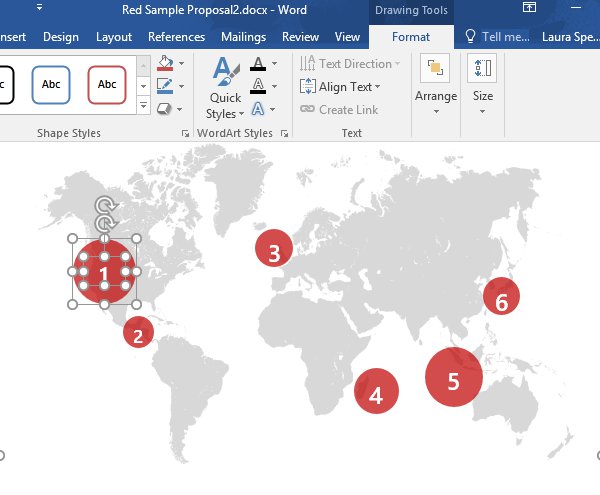Expand the full shape styles gallery

pyautogui.click(x=143, y=105)
